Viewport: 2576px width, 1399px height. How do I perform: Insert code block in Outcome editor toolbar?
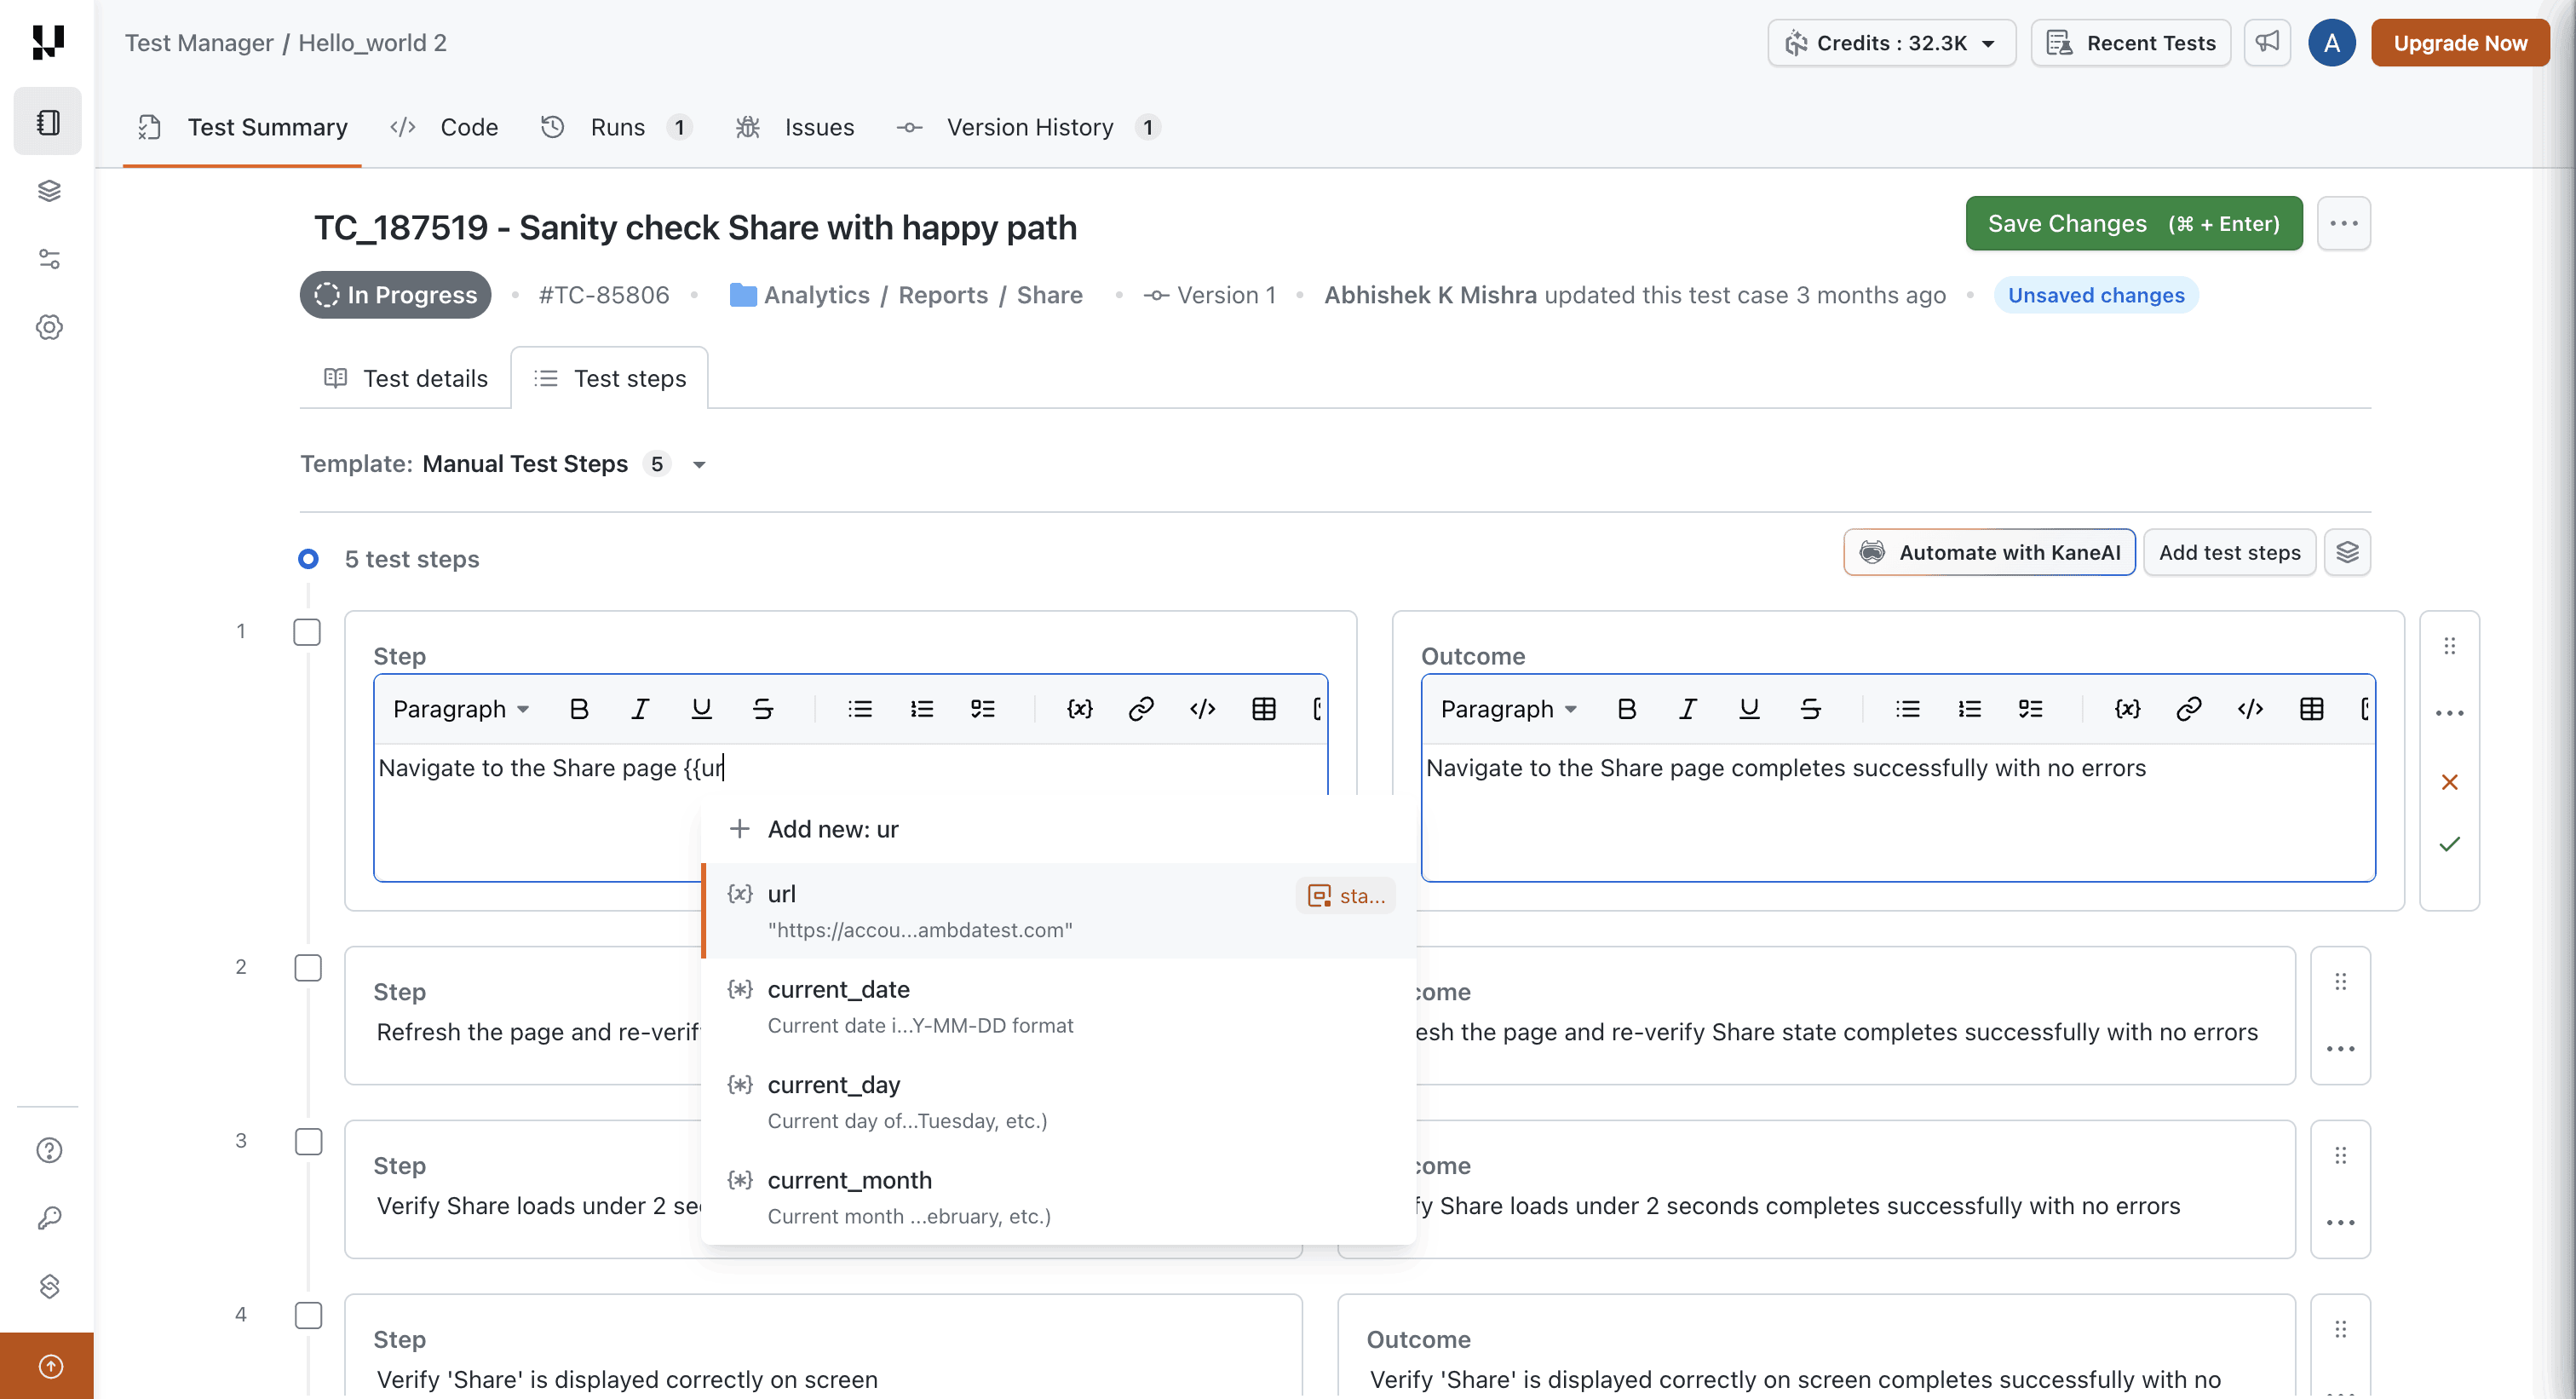[x=2250, y=709]
